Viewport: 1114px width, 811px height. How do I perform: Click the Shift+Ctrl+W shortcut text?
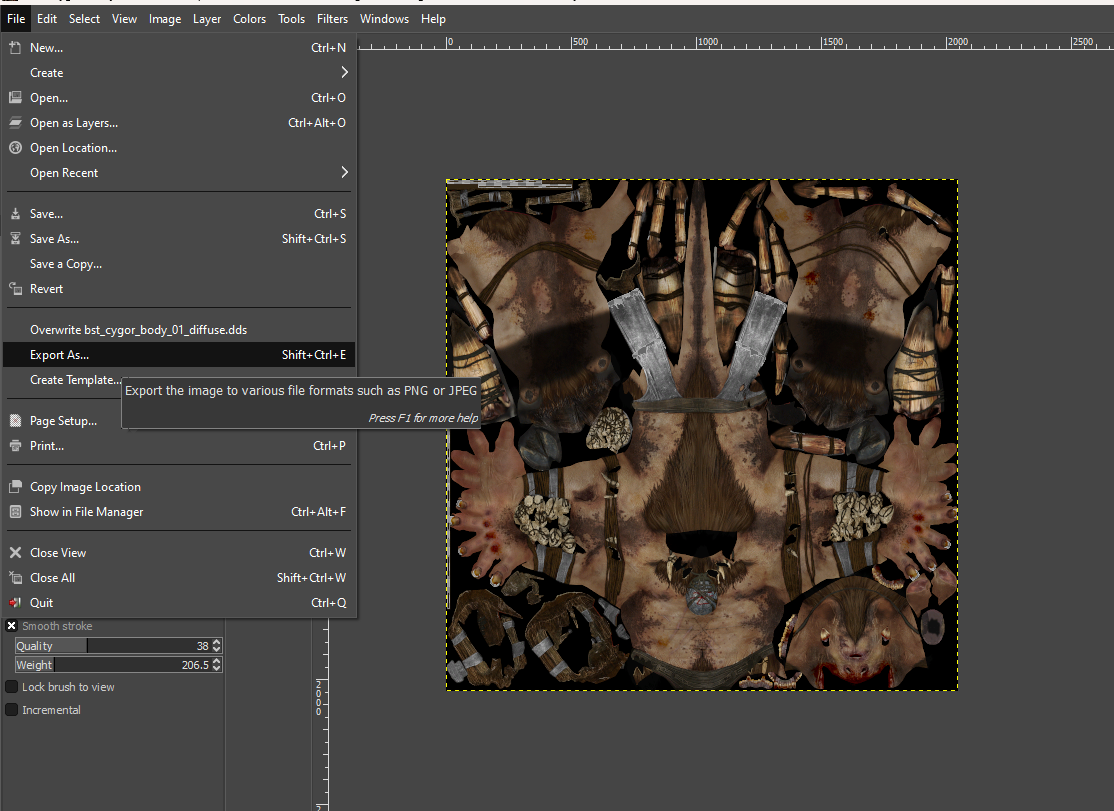click(311, 577)
